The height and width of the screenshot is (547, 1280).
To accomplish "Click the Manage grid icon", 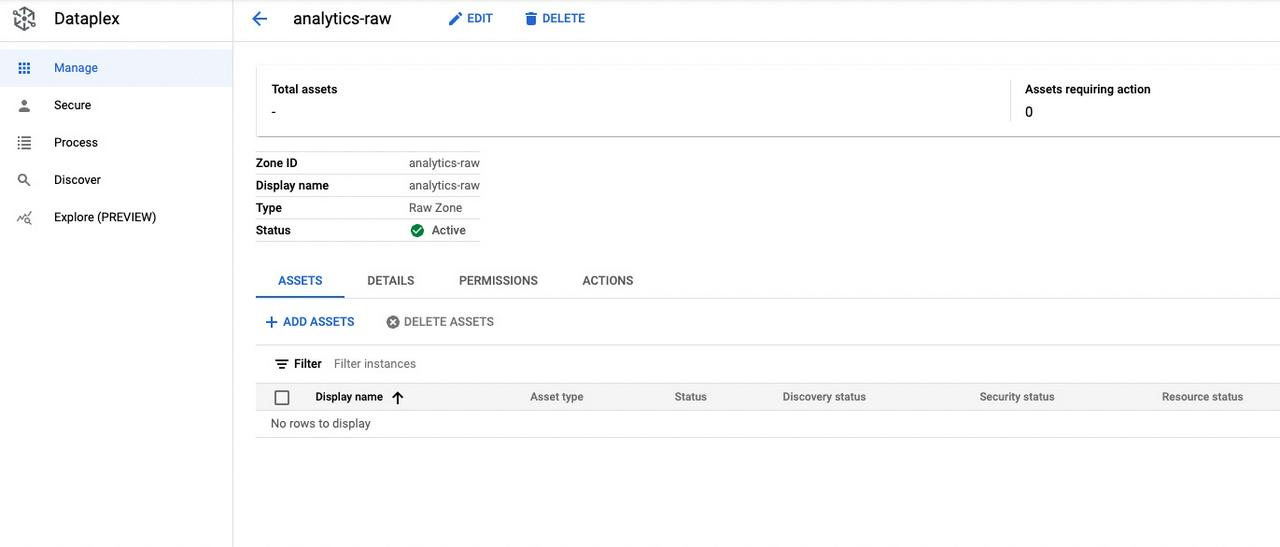I will 25,68.
